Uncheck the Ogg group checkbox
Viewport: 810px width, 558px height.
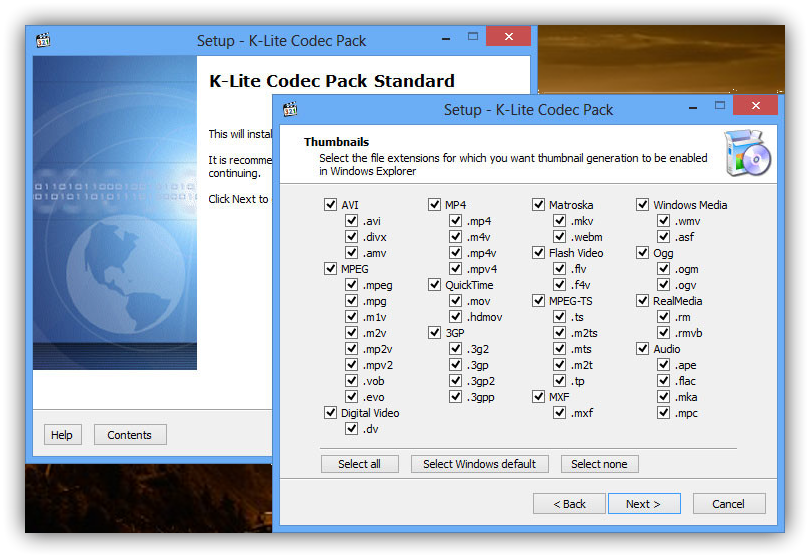(x=643, y=253)
